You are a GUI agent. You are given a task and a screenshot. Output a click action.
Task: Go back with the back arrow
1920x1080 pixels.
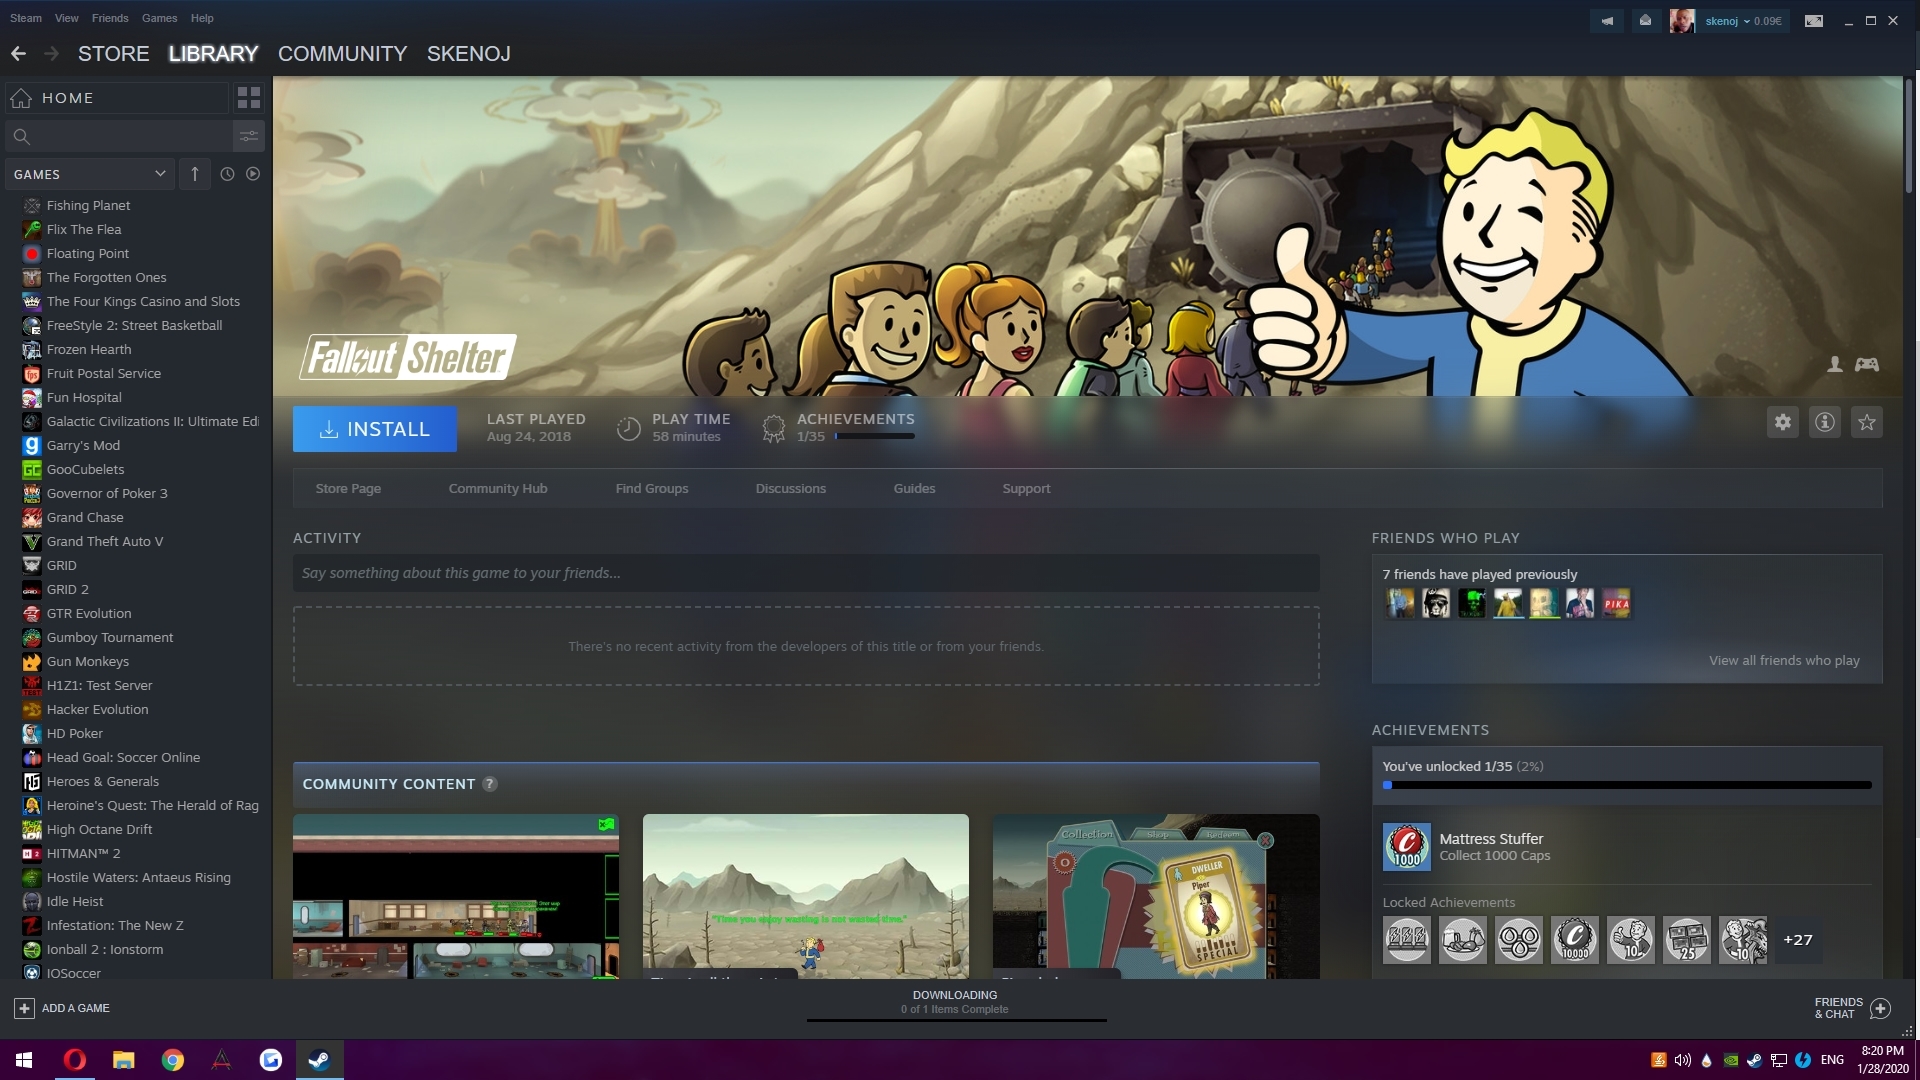coord(18,54)
